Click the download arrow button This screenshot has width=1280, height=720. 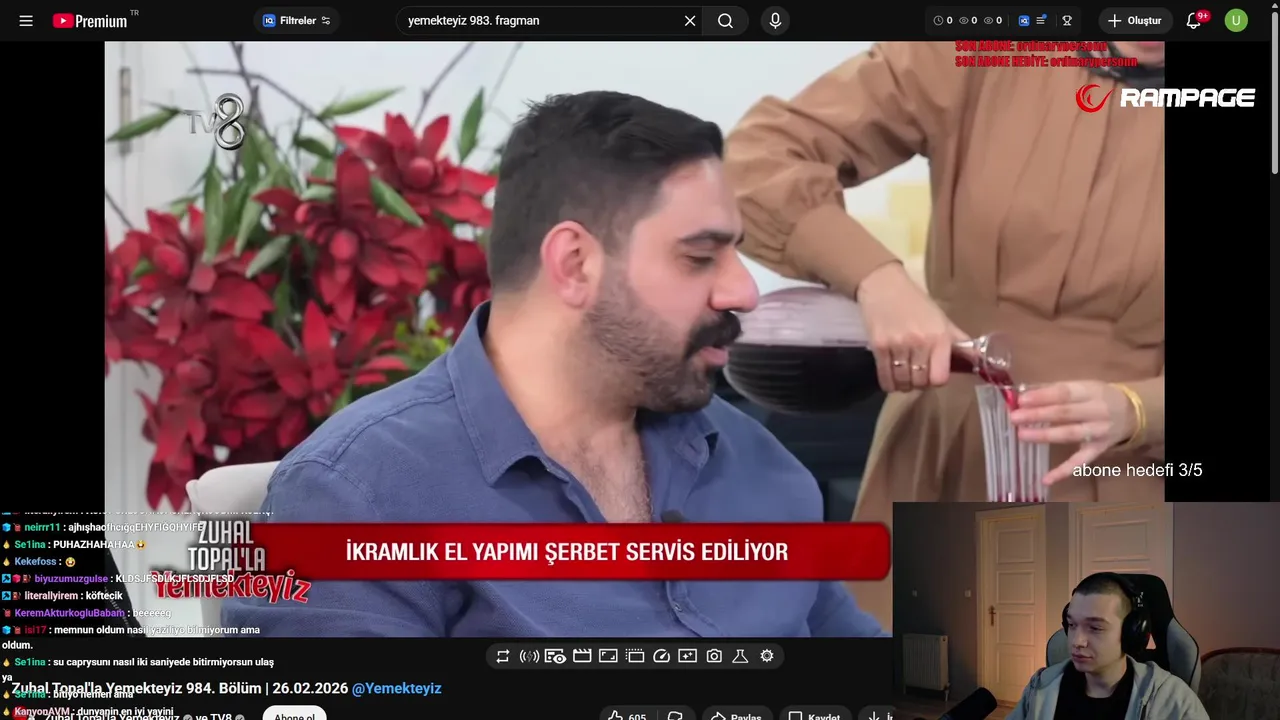point(876,715)
